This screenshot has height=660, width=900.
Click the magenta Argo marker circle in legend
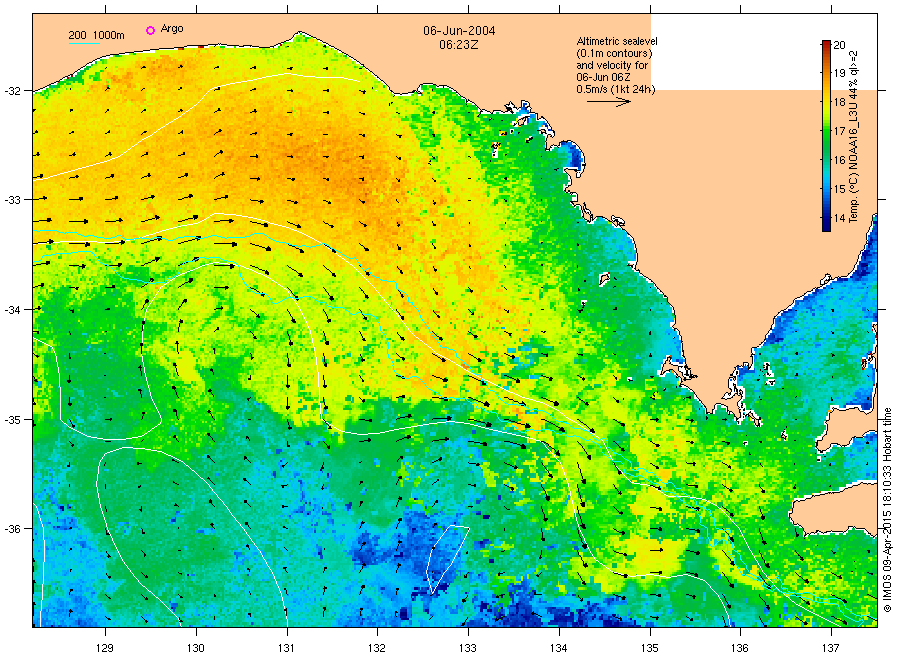click(x=150, y=30)
